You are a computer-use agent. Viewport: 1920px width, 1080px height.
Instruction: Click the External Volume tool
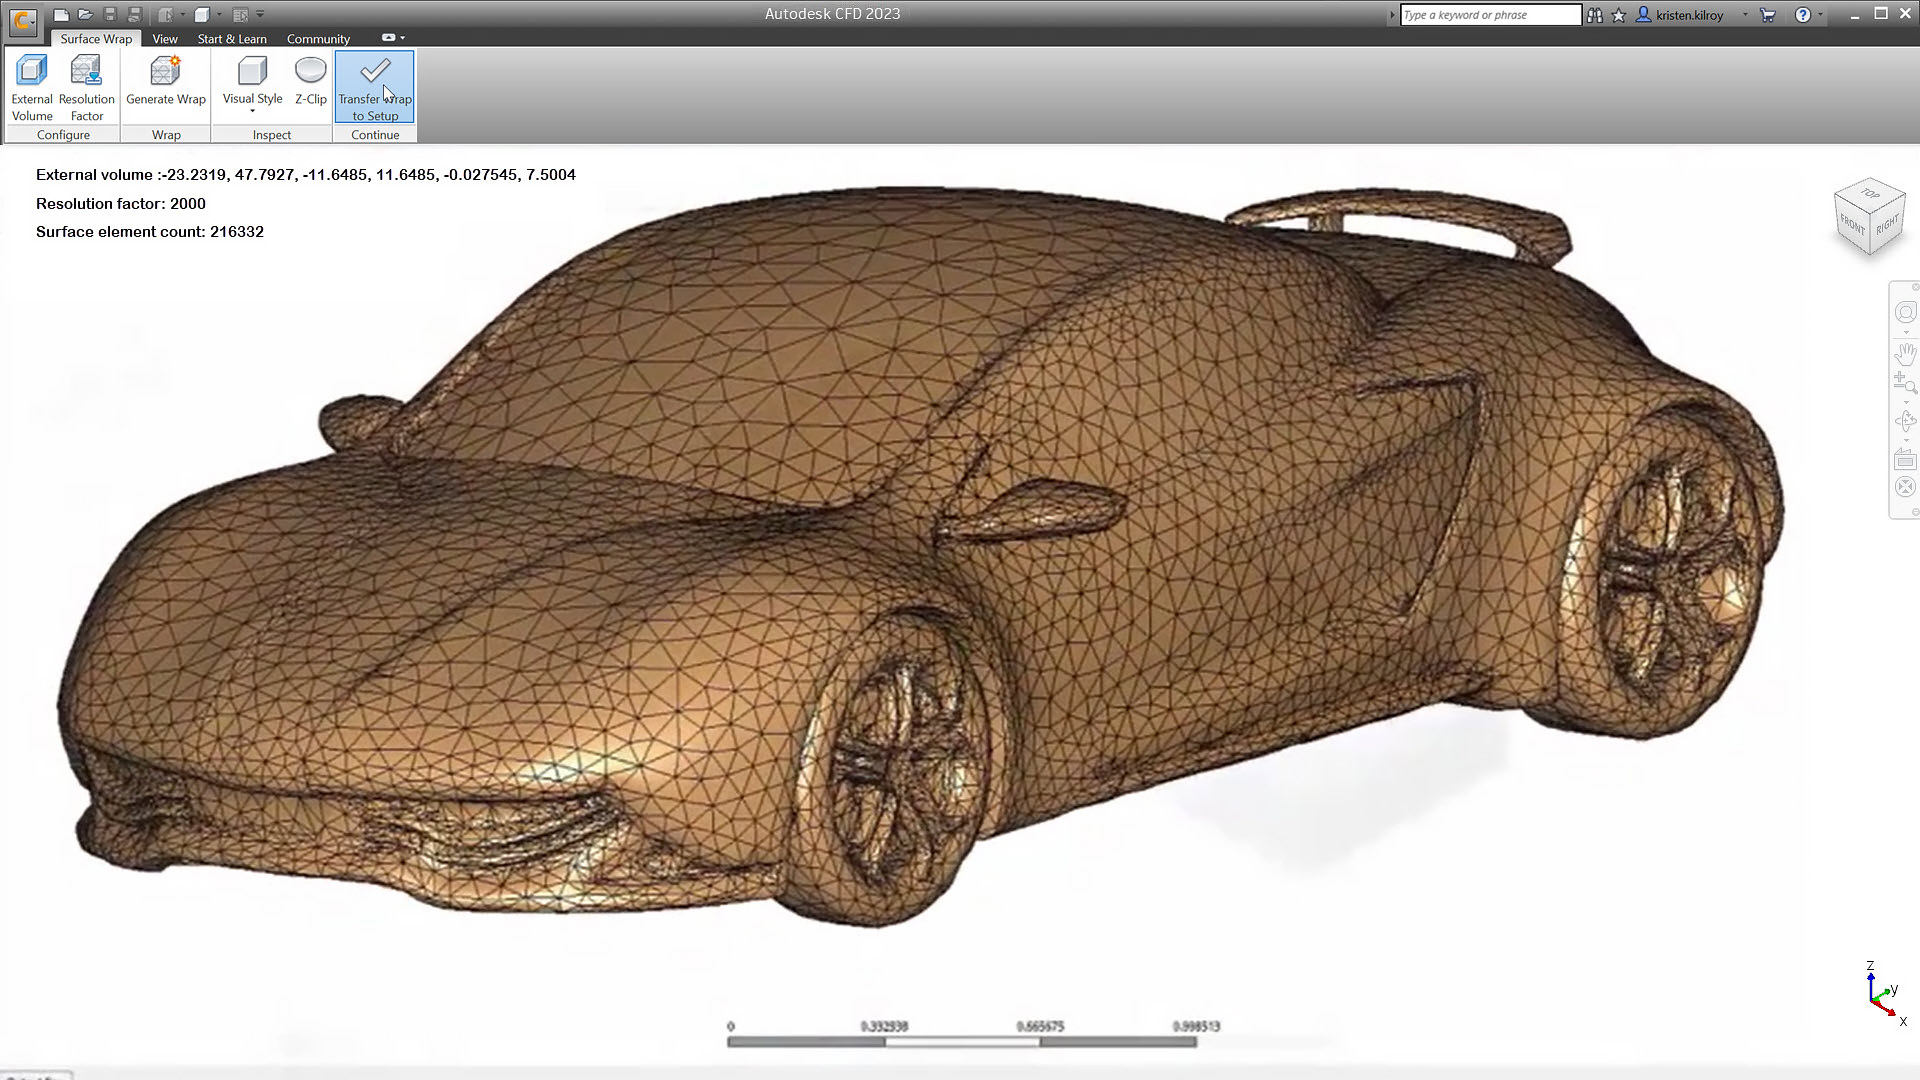[32, 88]
